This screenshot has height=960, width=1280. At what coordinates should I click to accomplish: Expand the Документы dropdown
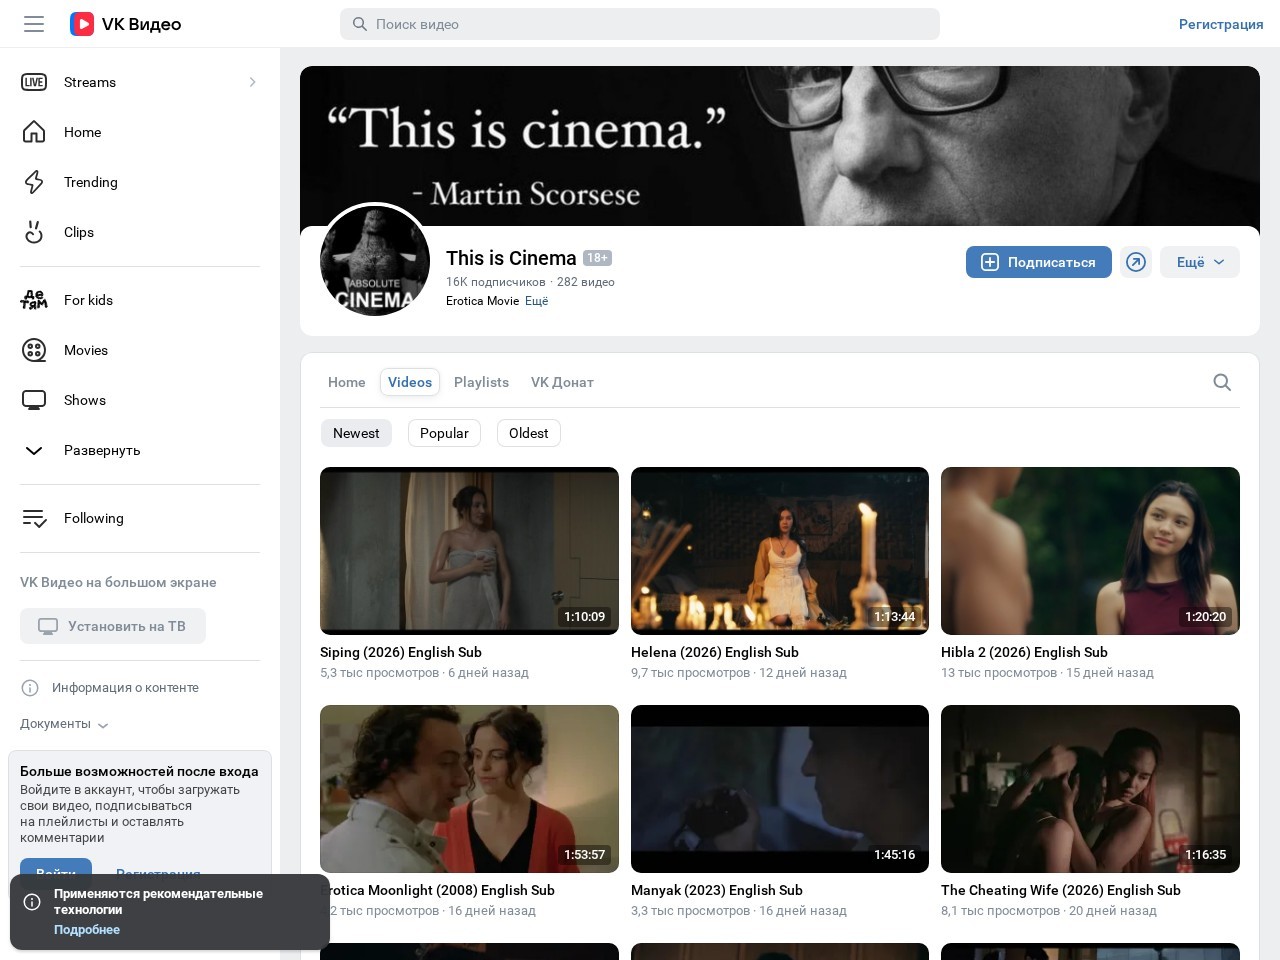pos(64,724)
